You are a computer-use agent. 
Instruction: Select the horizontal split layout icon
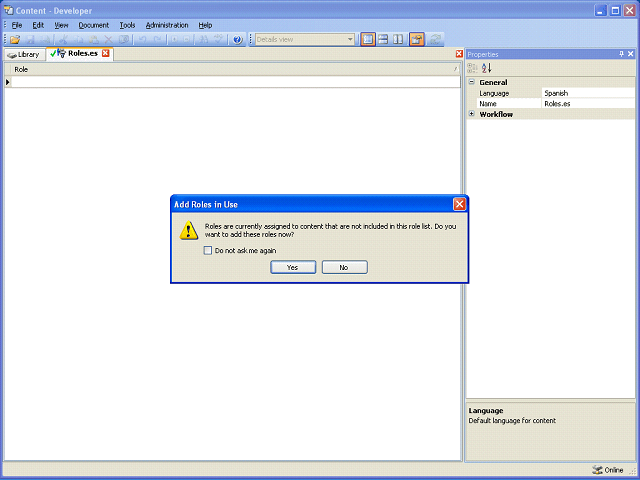(x=383, y=40)
